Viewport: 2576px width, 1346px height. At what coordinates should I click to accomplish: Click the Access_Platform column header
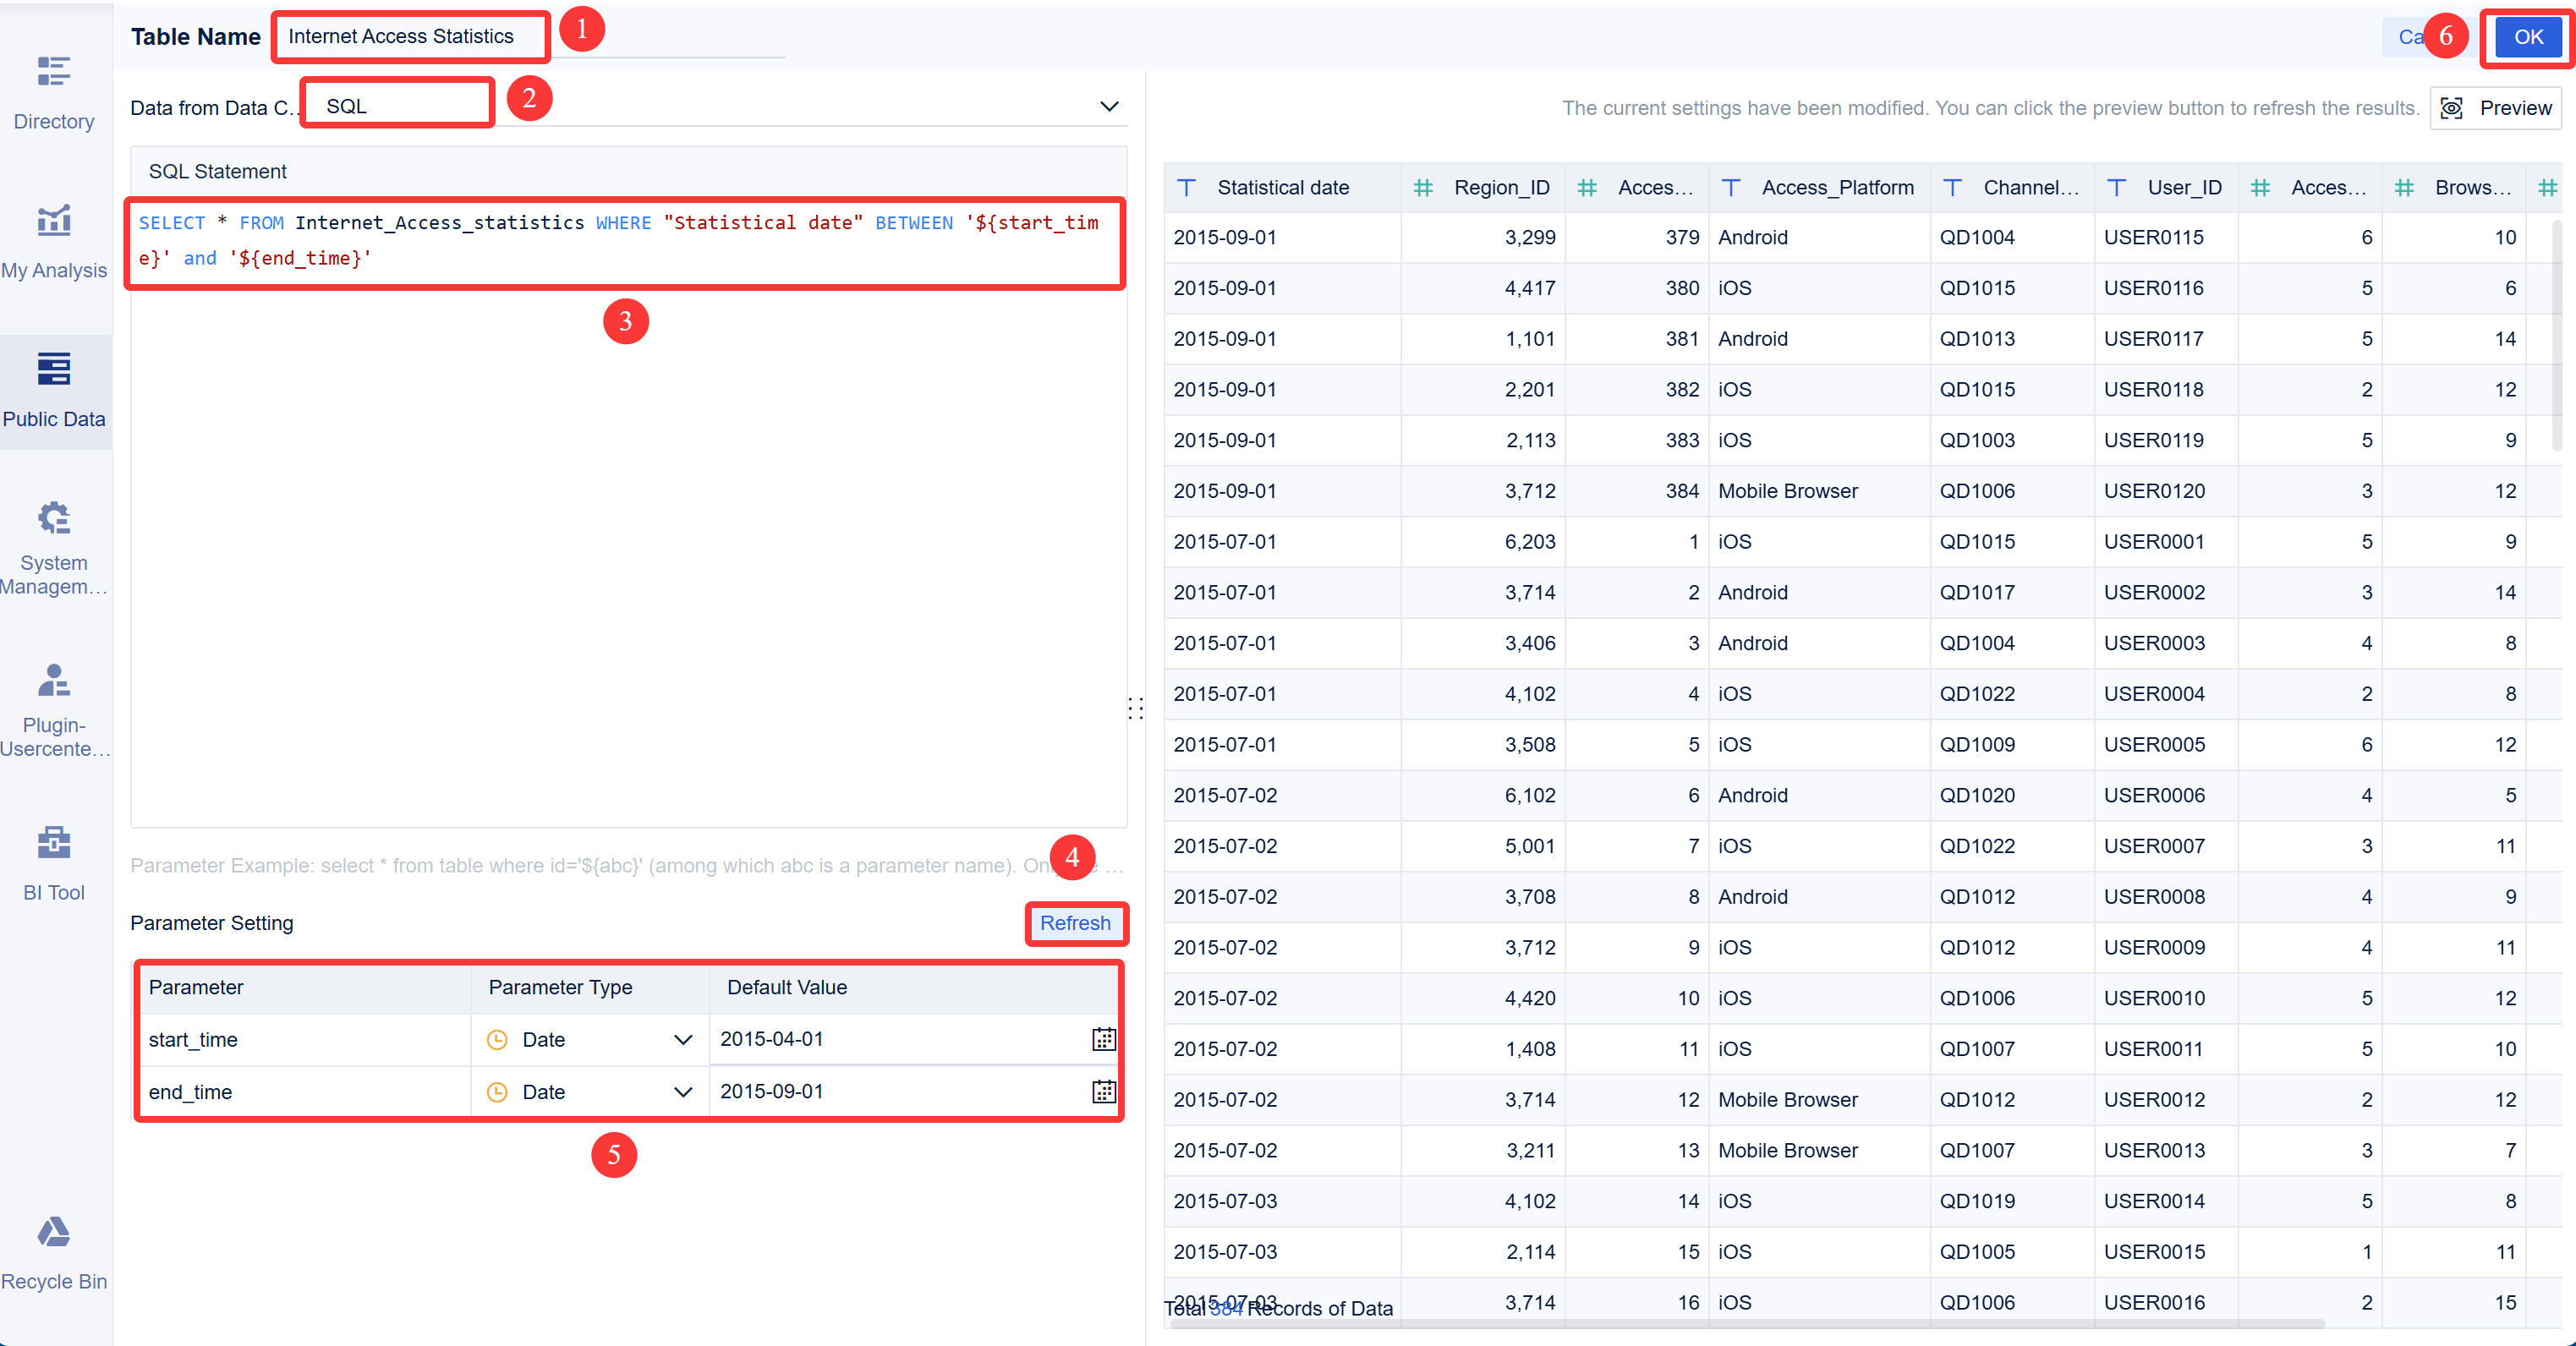click(x=1818, y=187)
